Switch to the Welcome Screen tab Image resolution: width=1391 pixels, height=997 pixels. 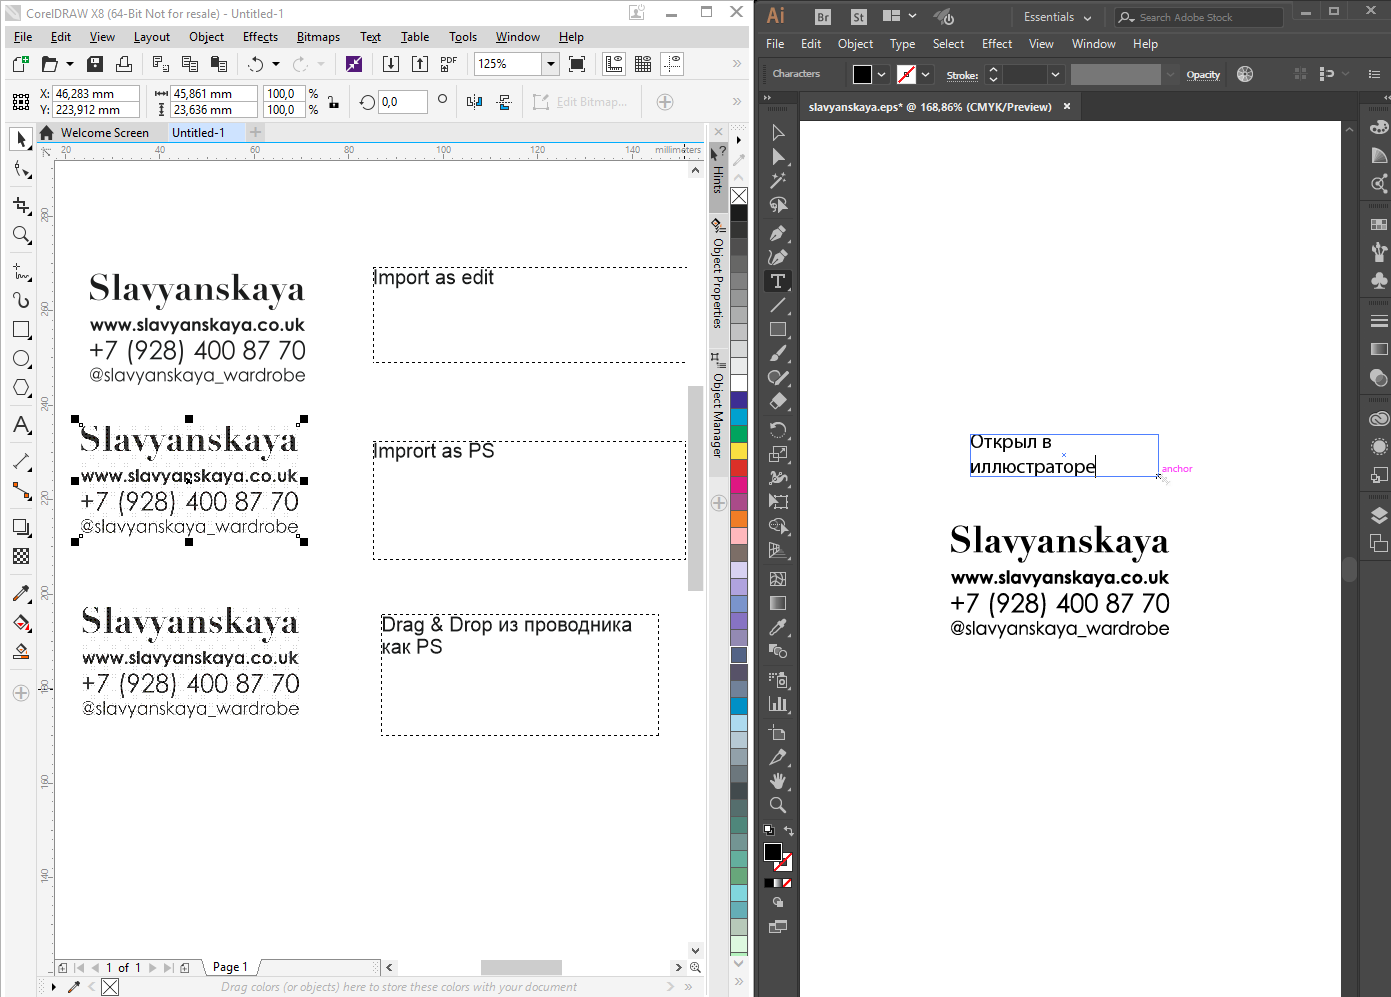pyautogui.click(x=104, y=133)
